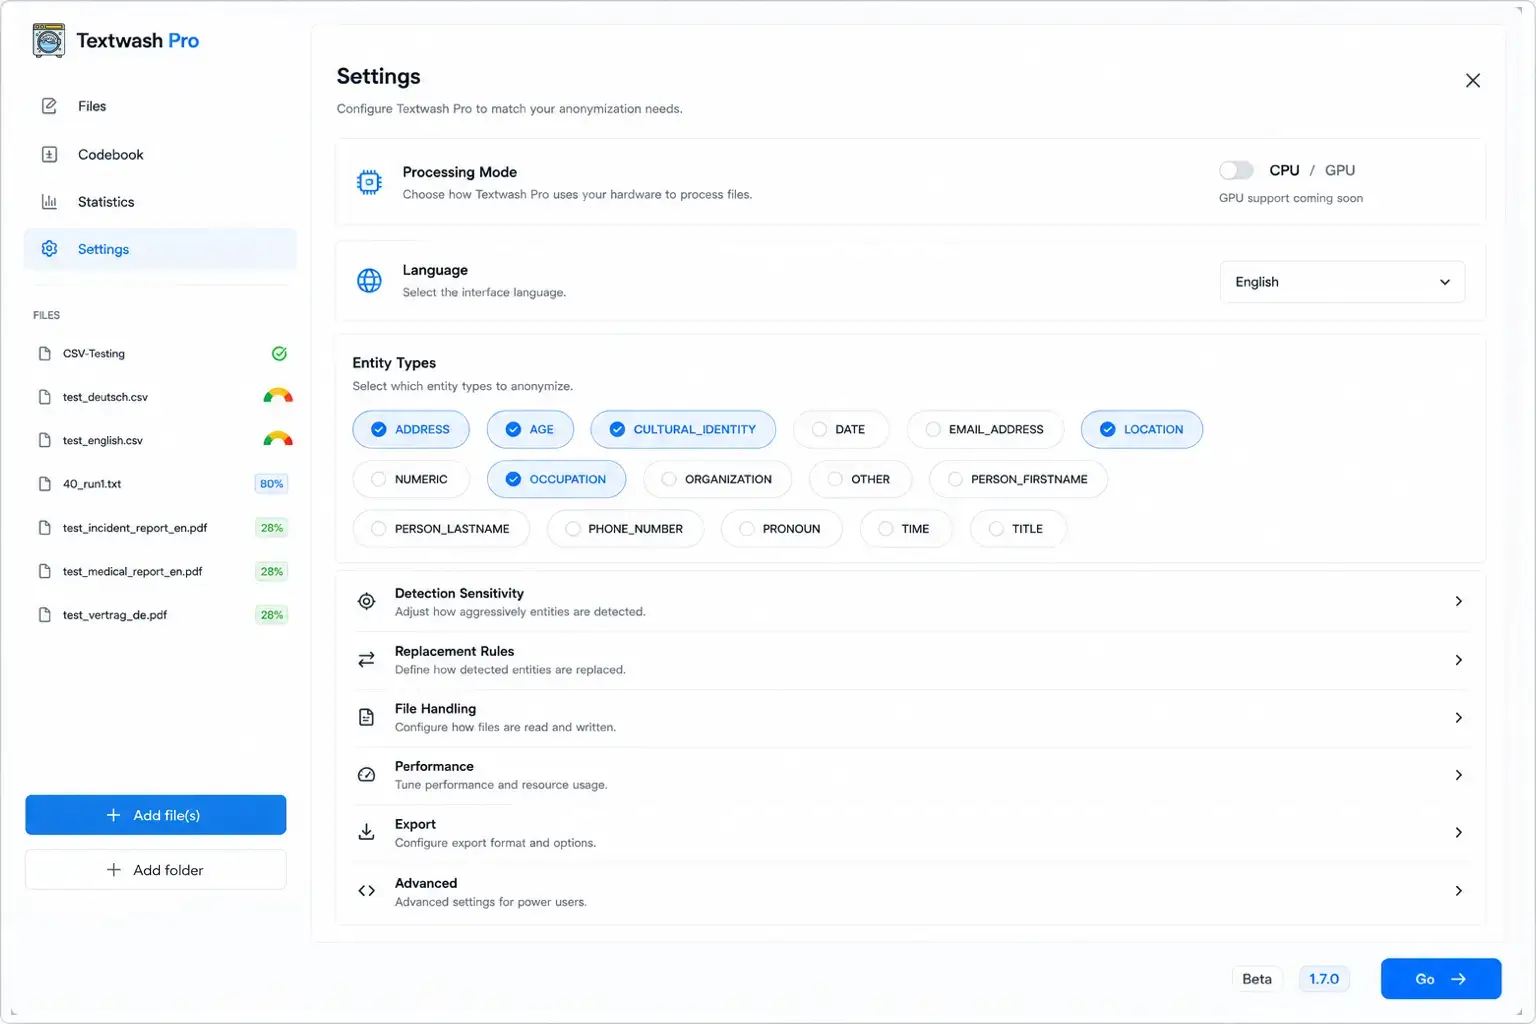Image resolution: width=1536 pixels, height=1024 pixels.
Task: Click the Language globe icon
Action: coord(369,281)
